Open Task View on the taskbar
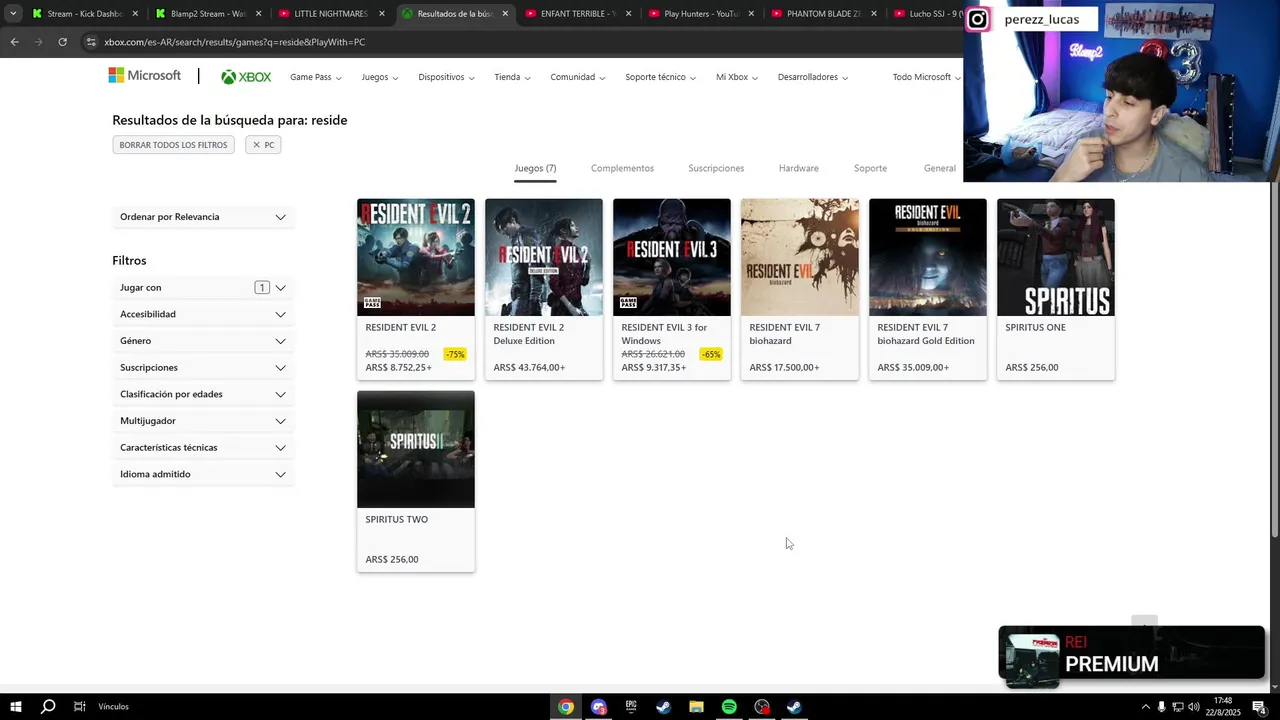1280x720 pixels. [x=79, y=707]
